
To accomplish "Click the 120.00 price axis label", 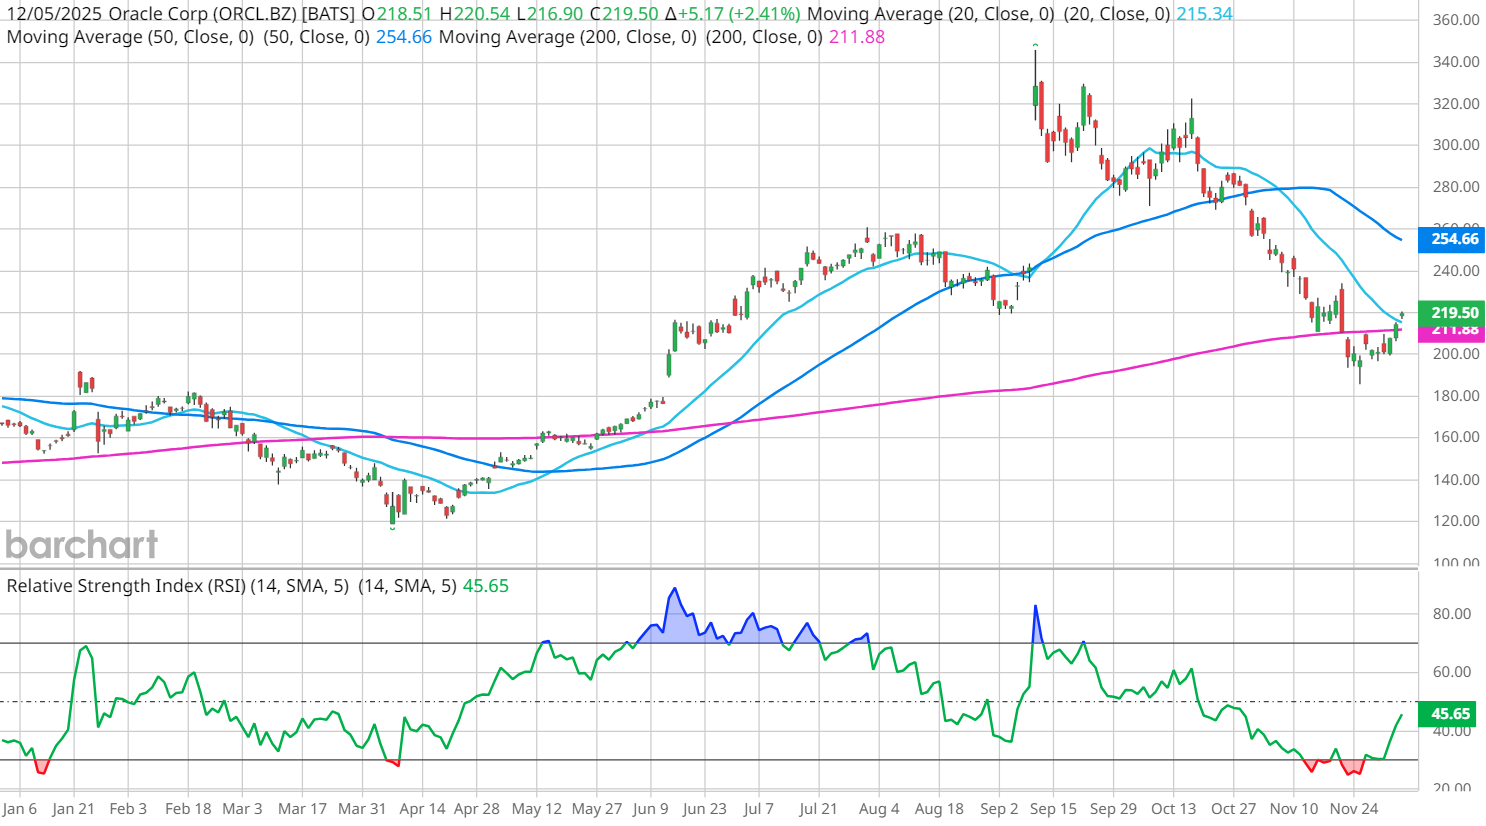I will [x=1455, y=521].
